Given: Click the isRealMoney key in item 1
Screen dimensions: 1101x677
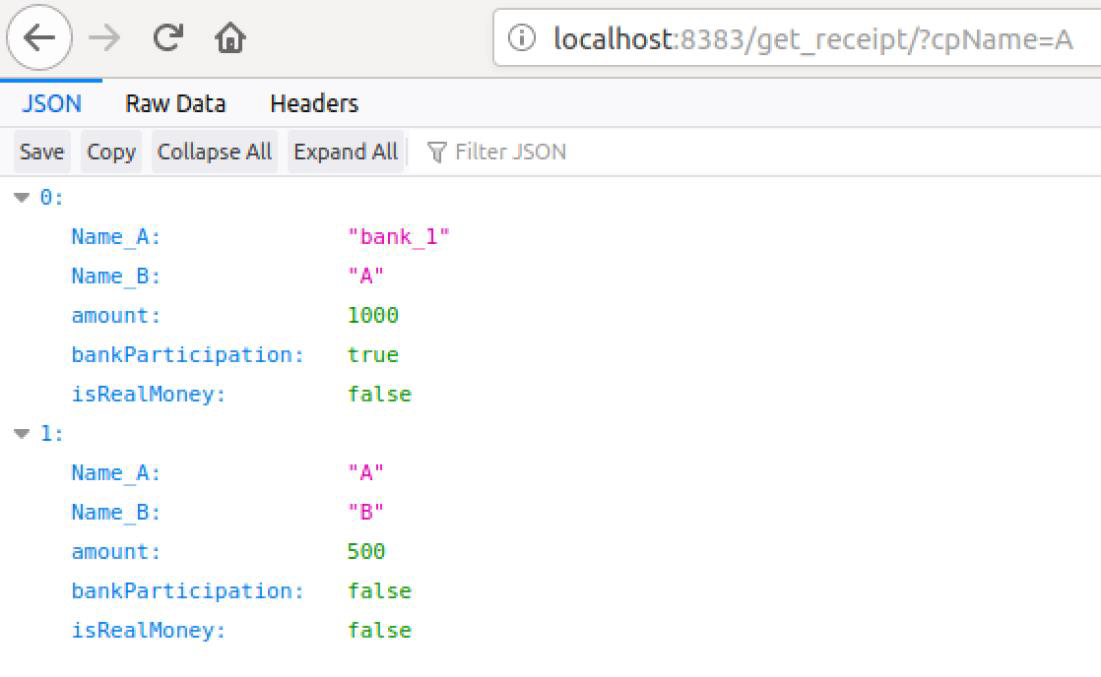Looking at the screenshot, I should click(x=148, y=630).
